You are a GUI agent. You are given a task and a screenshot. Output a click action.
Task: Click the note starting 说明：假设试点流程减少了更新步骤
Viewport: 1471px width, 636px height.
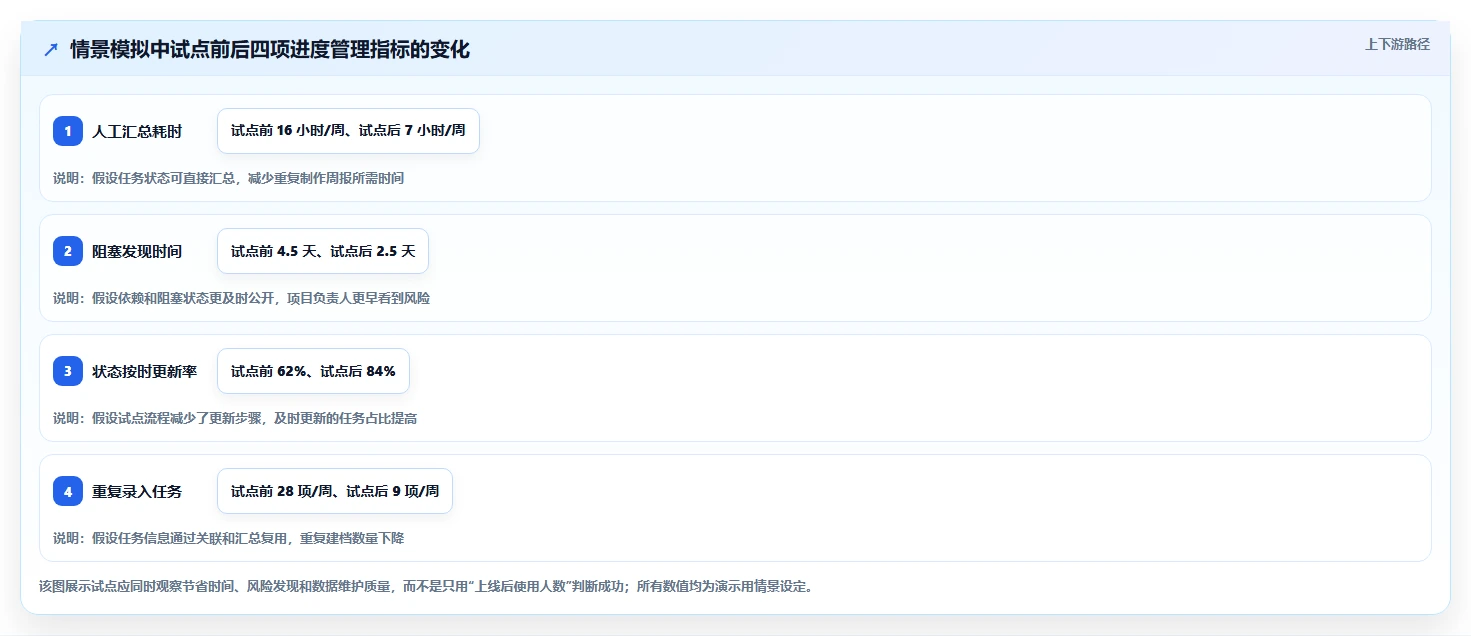(235, 418)
